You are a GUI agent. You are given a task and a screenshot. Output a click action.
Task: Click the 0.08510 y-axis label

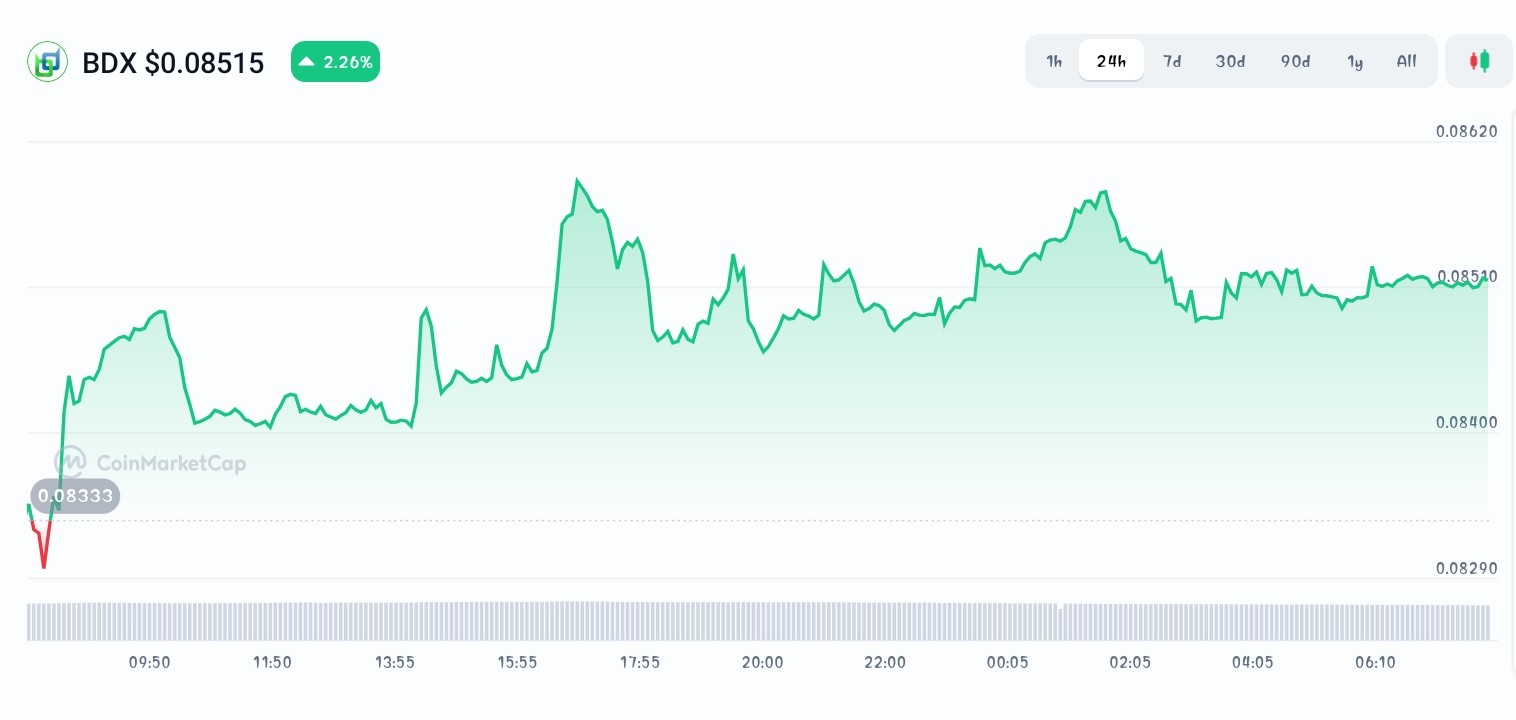click(1467, 276)
